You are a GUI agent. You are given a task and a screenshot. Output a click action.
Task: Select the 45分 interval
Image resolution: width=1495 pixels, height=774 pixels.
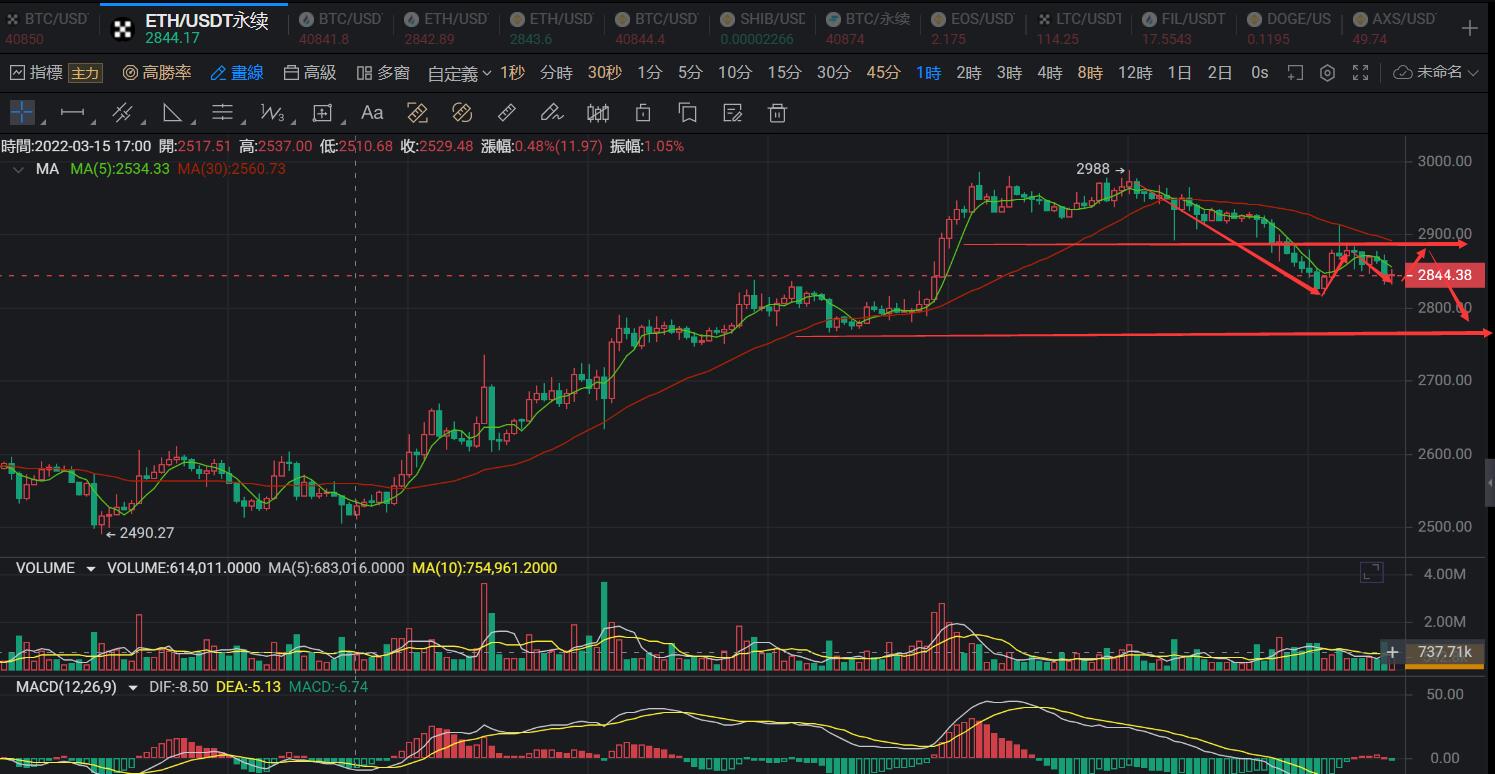[883, 73]
